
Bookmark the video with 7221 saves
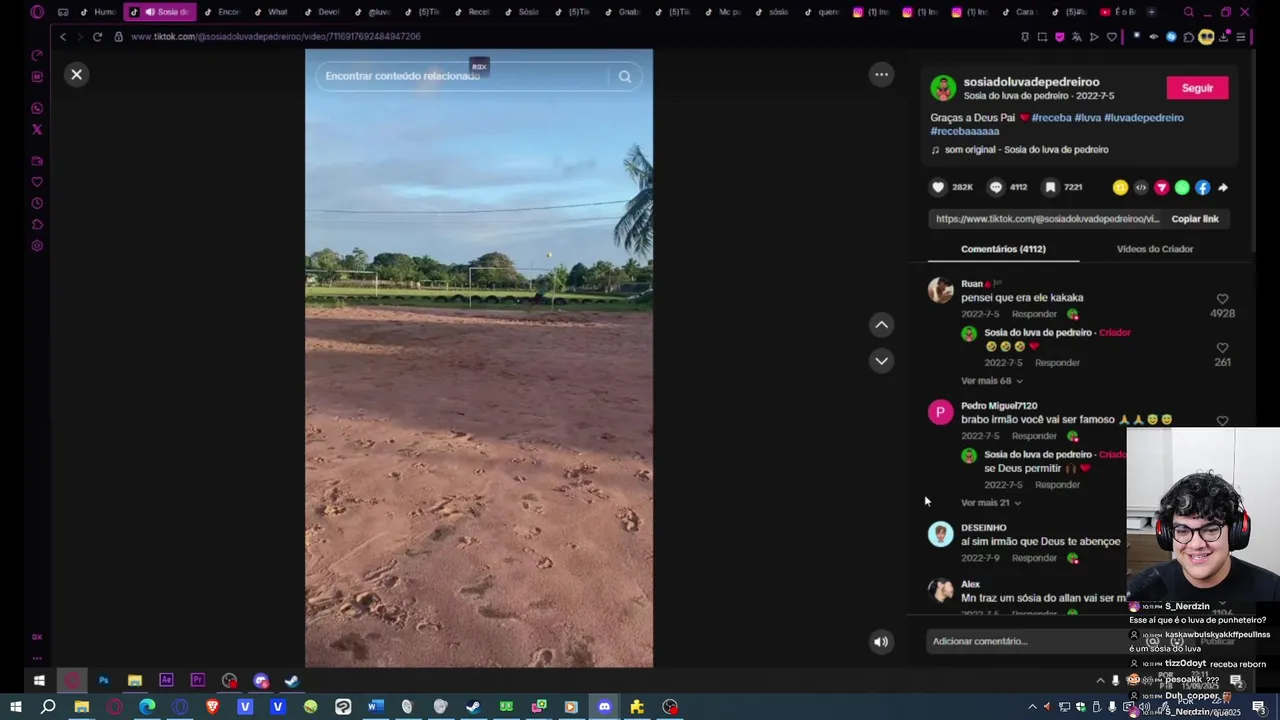(x=1050, y=187)
